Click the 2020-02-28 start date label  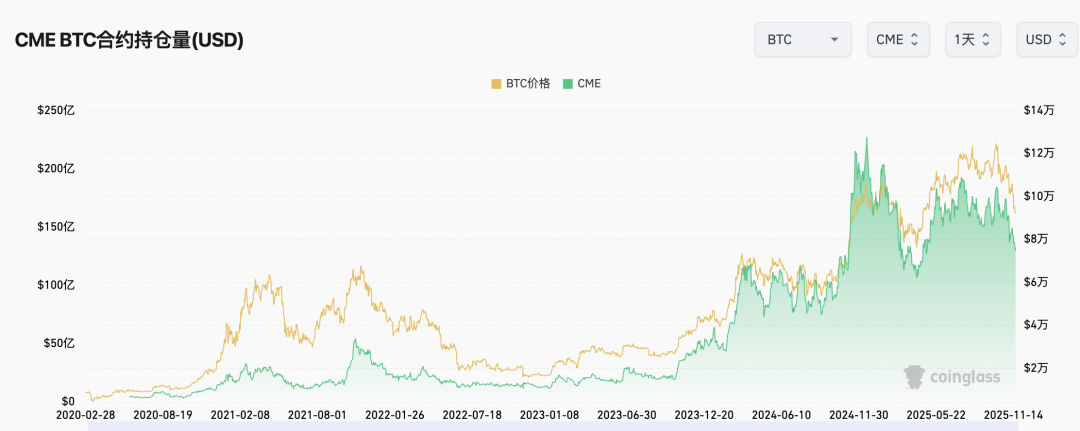(86, 414)
